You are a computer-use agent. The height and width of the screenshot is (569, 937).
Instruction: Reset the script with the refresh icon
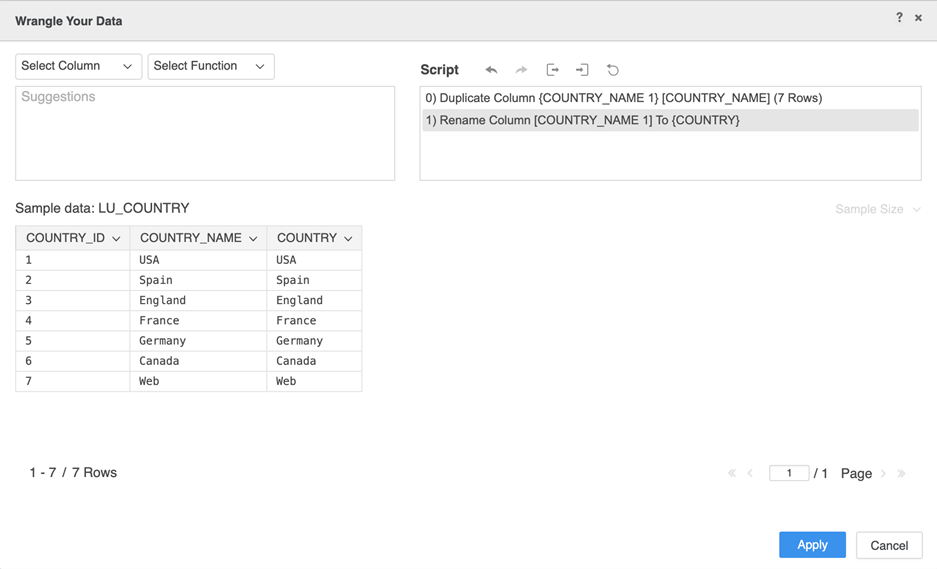(613, 70)
